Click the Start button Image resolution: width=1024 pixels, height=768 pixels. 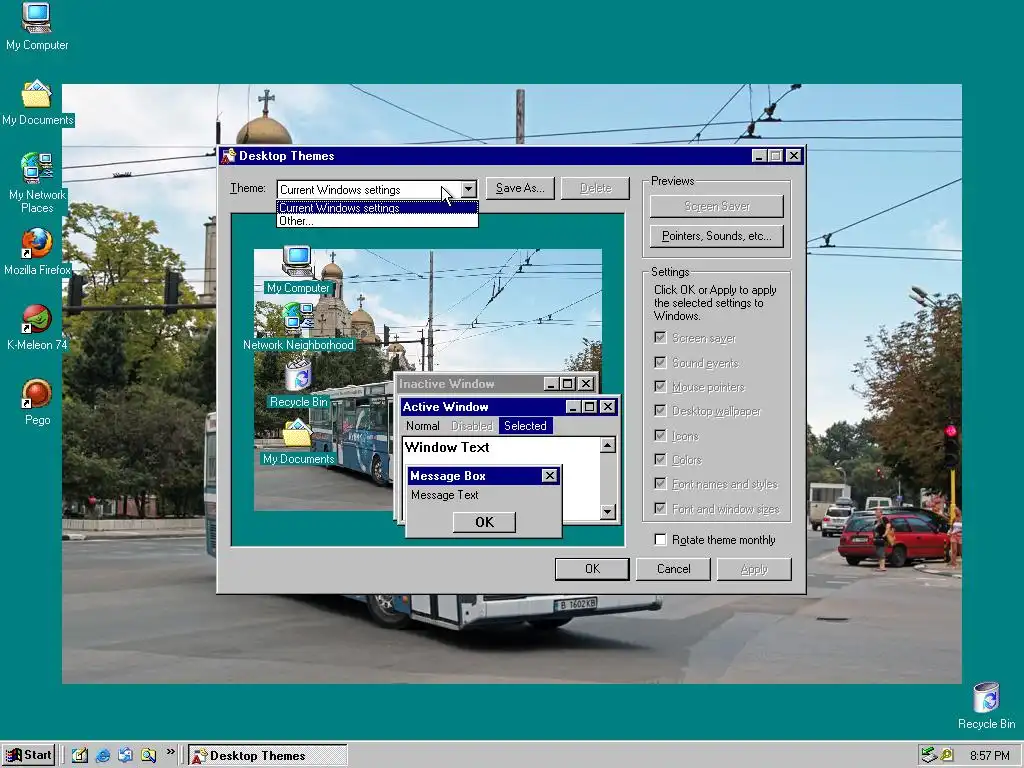tap(29, 755)
